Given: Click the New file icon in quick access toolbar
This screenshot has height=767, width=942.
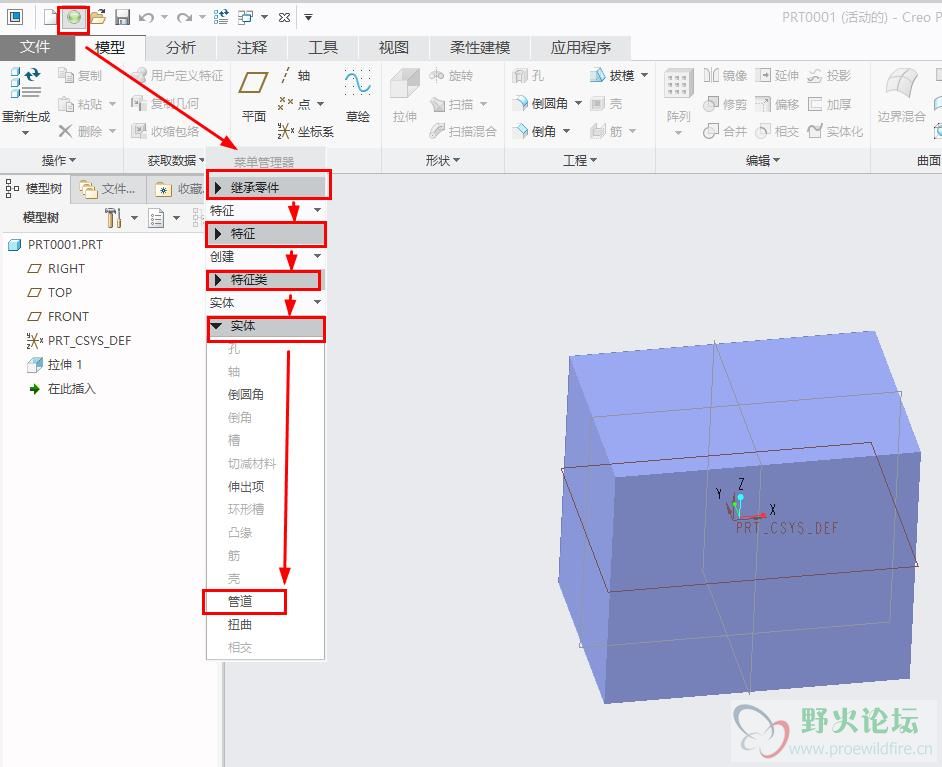Looking at the screenshot, I should pos(50,17).
